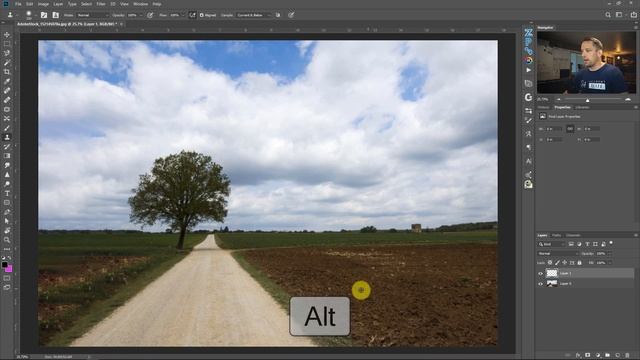The width and height of the screenshot is (640, 360).
Task: Select the Magic Wand tool
Action: coord(7,62)
